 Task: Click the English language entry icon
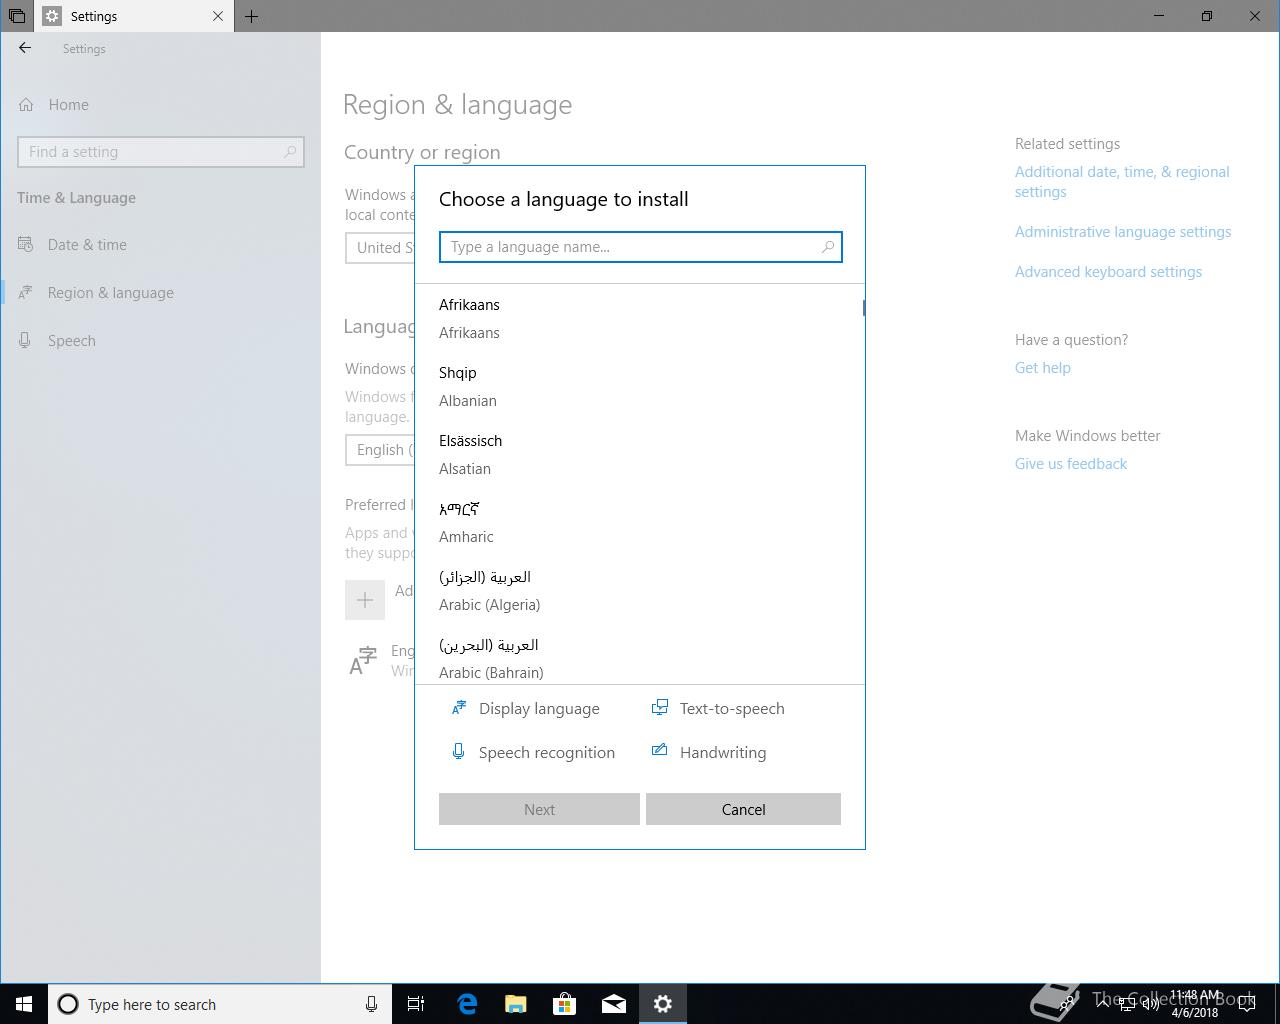[363, 660]
